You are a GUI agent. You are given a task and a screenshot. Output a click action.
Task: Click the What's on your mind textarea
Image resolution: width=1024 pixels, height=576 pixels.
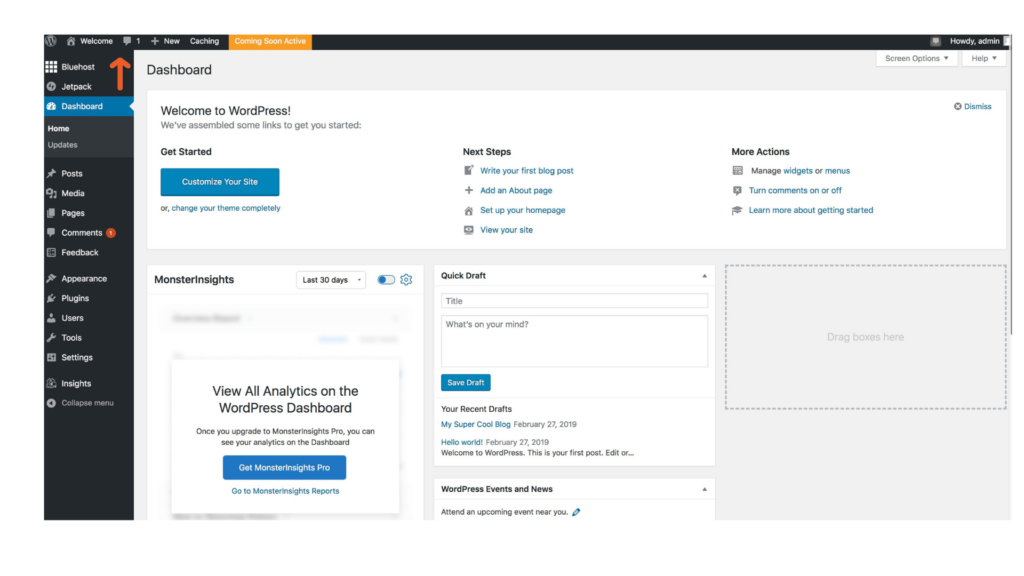click(x=574, y=341)
